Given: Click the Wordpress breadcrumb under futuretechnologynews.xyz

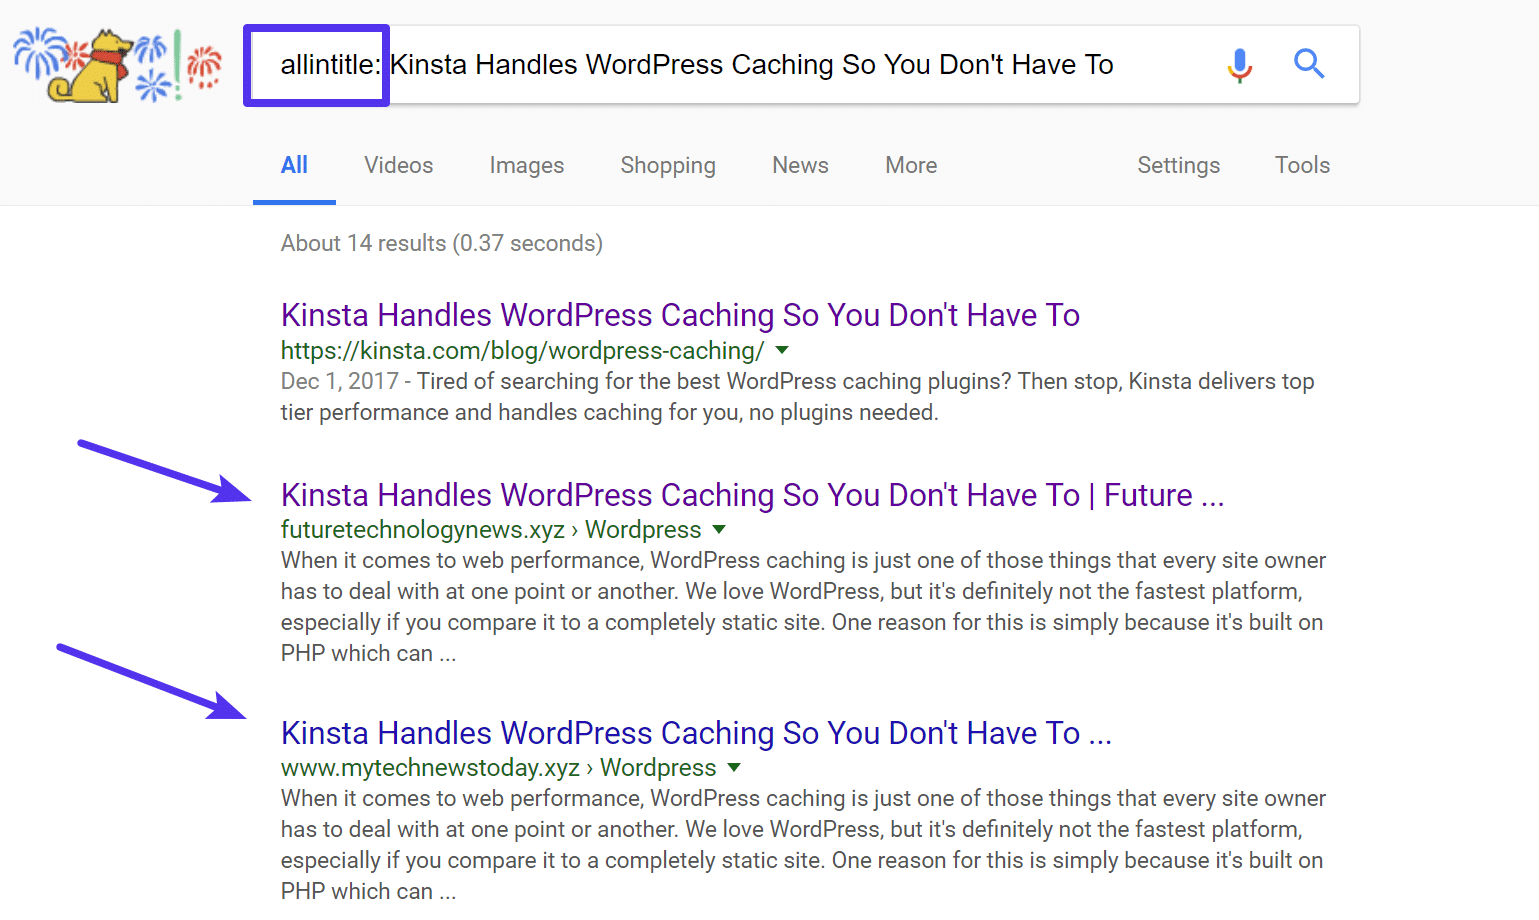Looking at the screenshot, I should click(641, 529).
